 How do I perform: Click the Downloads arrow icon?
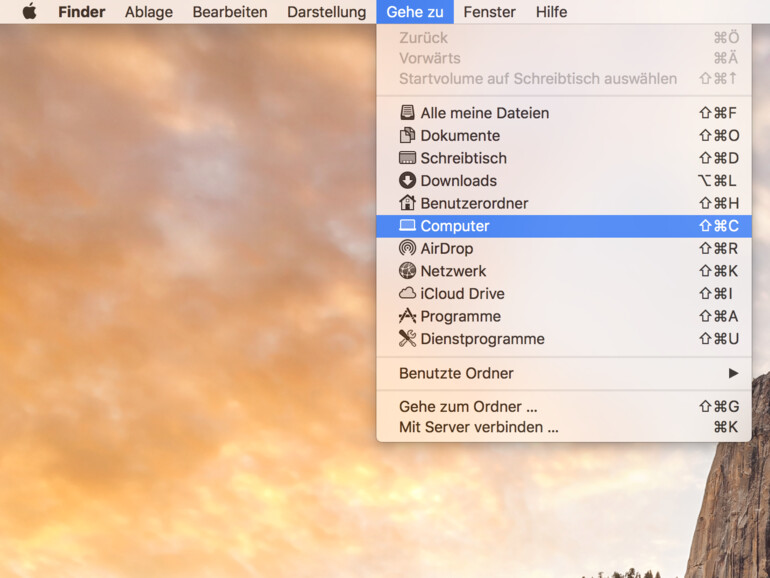pyautogui.click(x=407, y=181)
